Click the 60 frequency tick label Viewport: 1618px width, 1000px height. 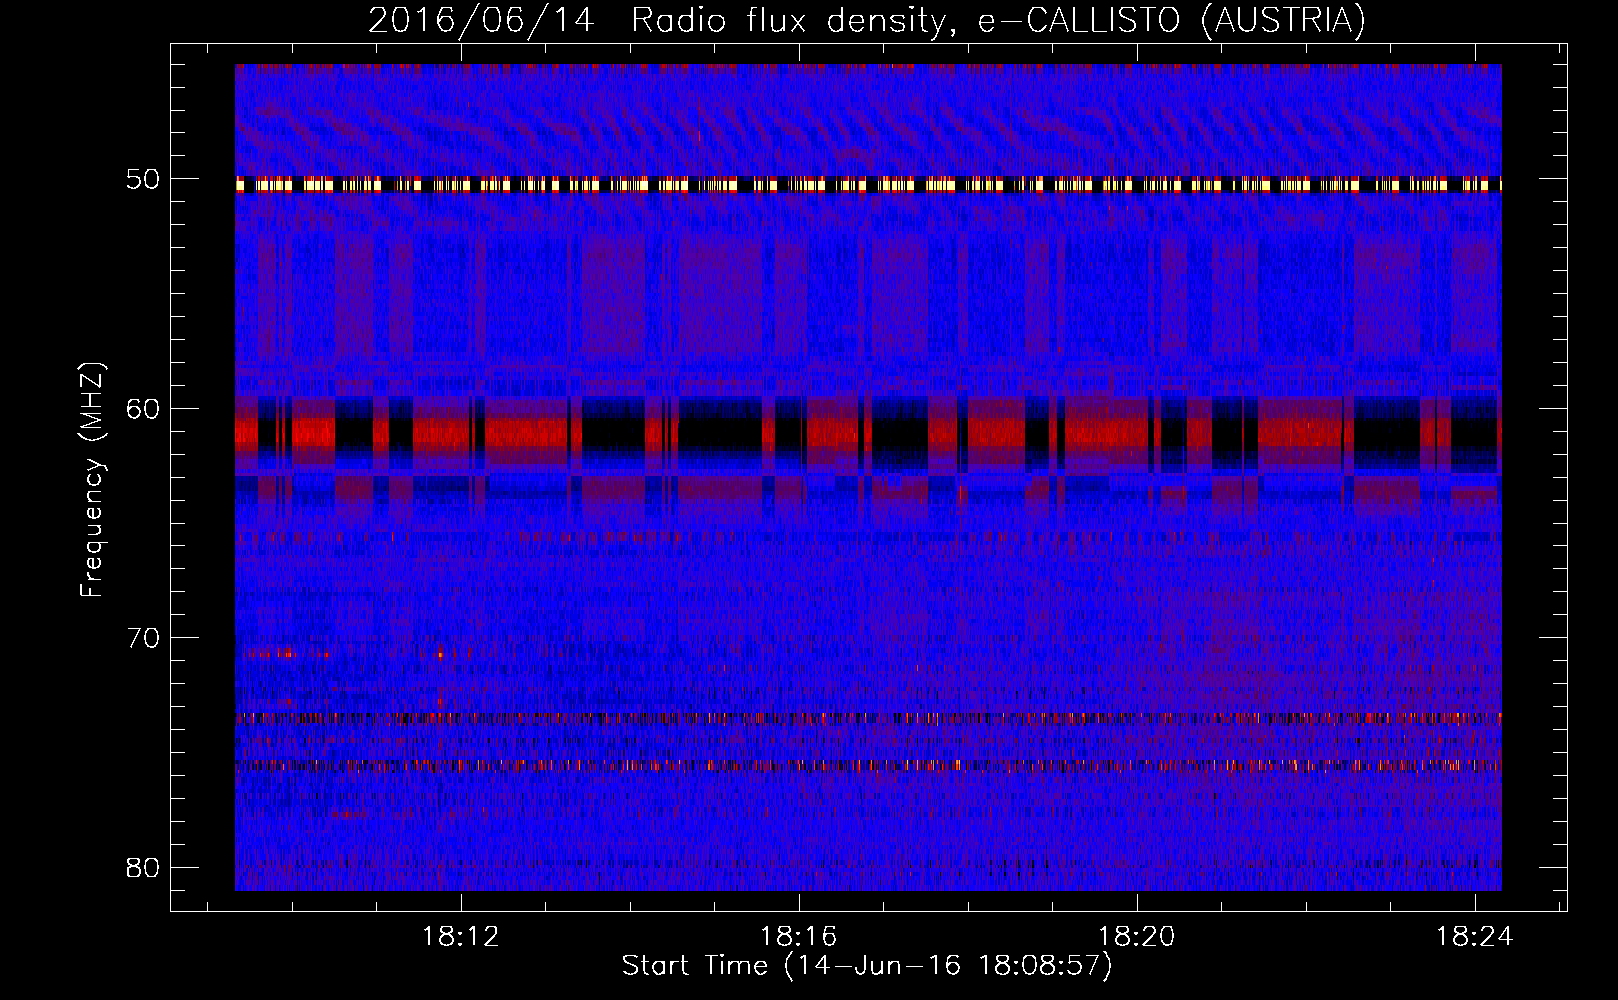(x=144, y=409)
